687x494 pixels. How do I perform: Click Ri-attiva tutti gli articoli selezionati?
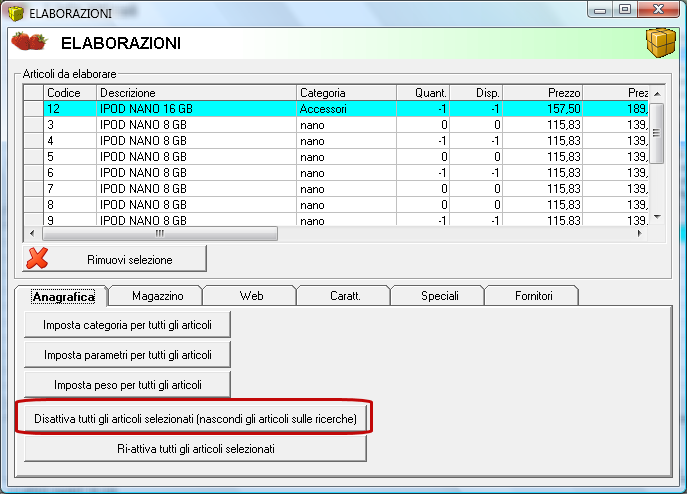195,449
